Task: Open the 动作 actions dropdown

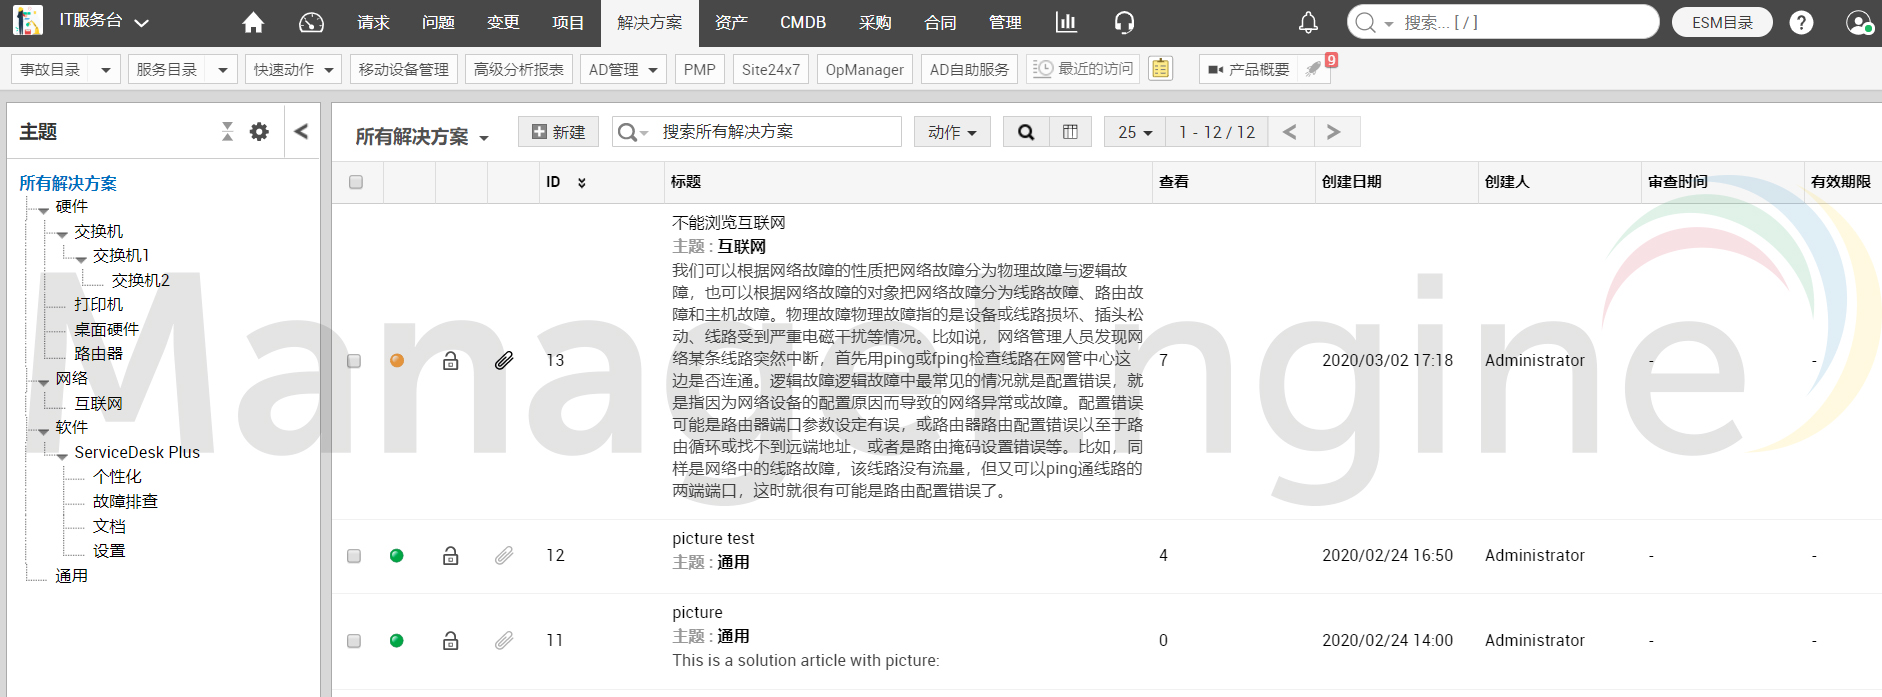Action: 952,132
